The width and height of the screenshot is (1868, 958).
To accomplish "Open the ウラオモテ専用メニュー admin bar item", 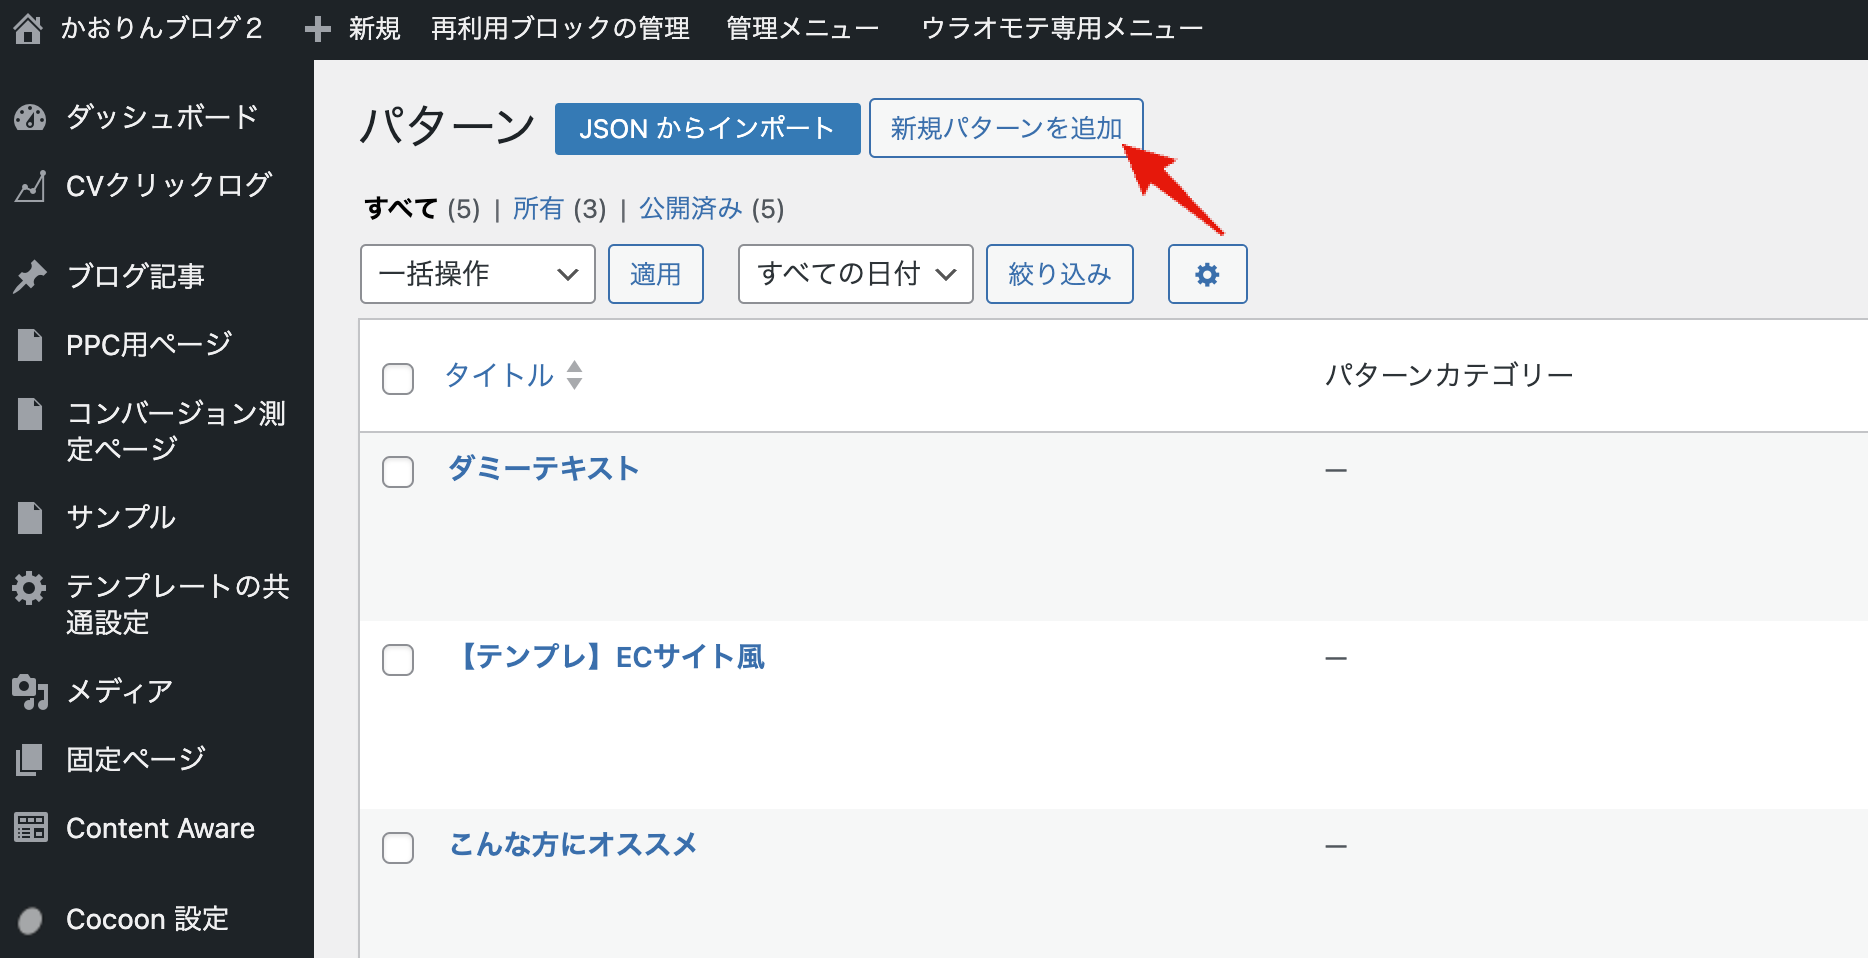I will coord(1062,29).
